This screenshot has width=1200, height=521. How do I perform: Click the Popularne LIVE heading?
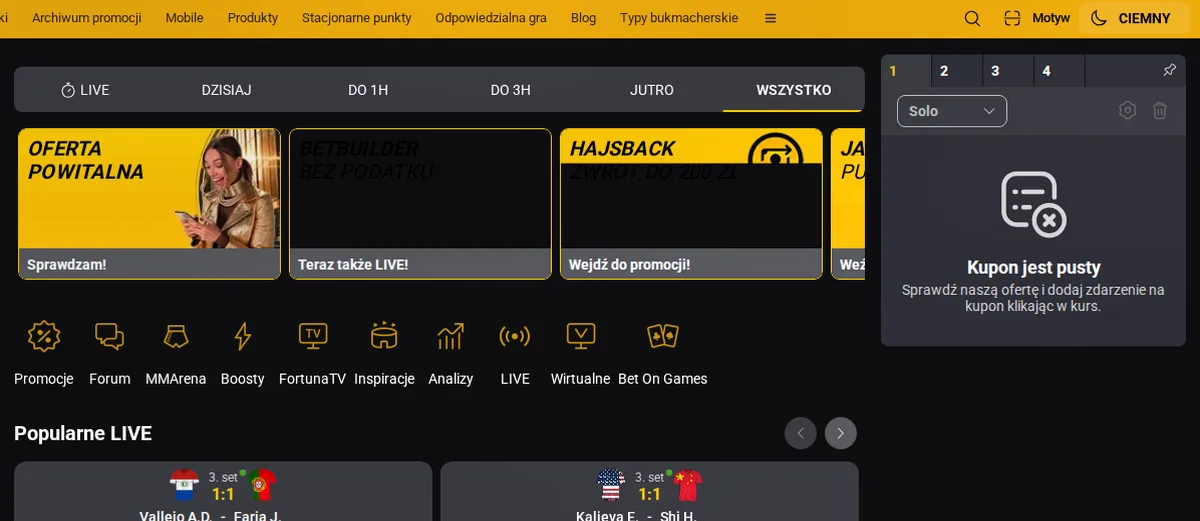(x=83, y=433)
